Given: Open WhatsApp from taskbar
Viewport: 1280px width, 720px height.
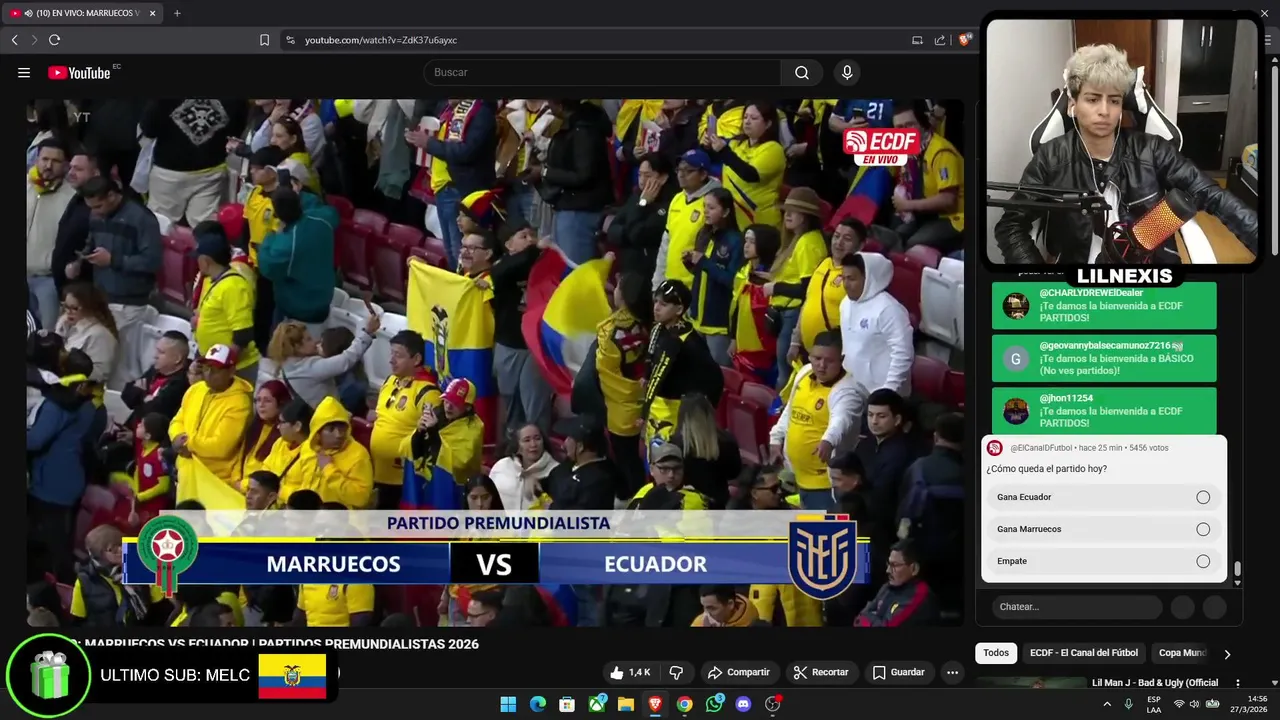Looking at the screenshot, I should point(714,704).
